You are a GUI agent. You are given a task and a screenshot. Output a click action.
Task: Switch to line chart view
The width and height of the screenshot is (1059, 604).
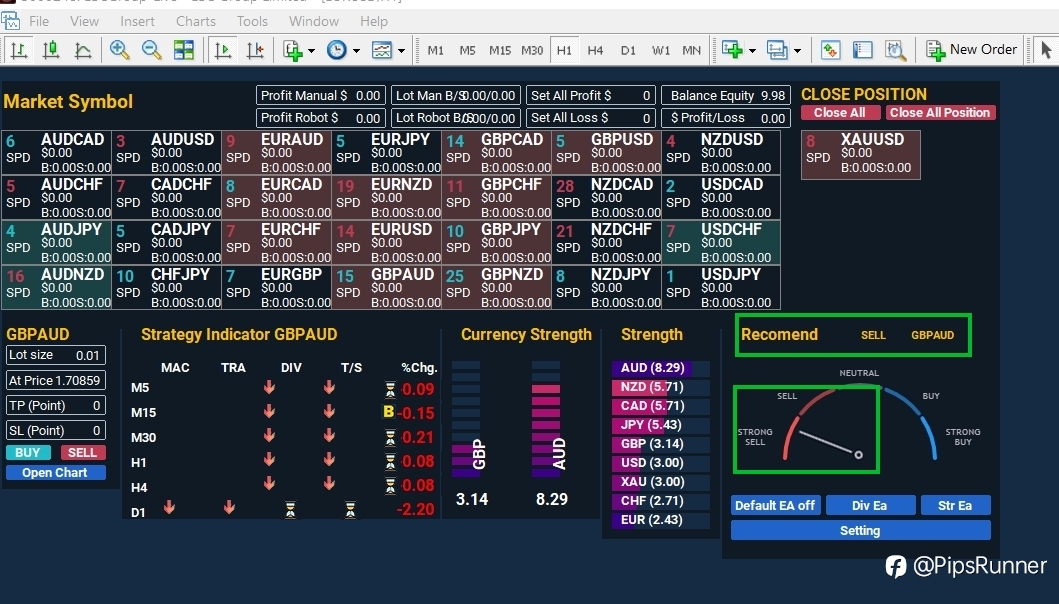pos(82,50)
